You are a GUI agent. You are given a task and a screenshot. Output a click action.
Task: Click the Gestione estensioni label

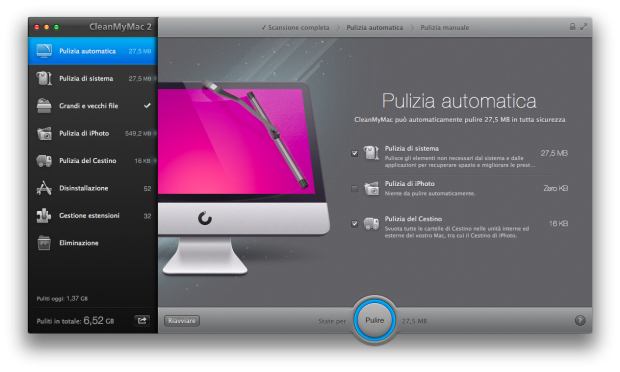point(89,215)
